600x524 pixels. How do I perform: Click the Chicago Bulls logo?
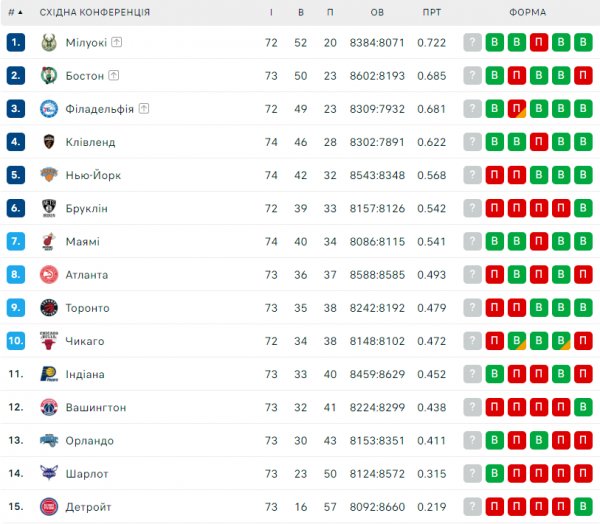(48, 341)
